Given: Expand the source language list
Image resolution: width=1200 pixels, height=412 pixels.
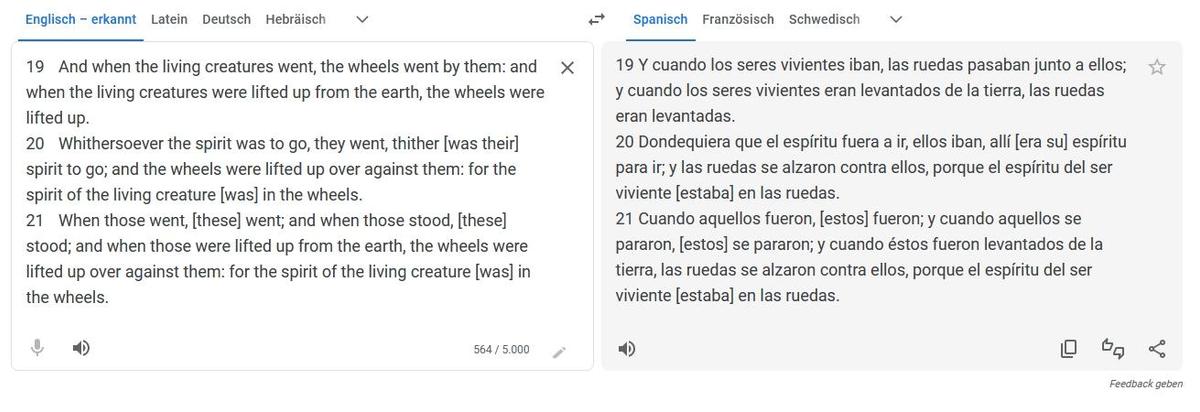Looking at the screenshot, I should [362, 19].
